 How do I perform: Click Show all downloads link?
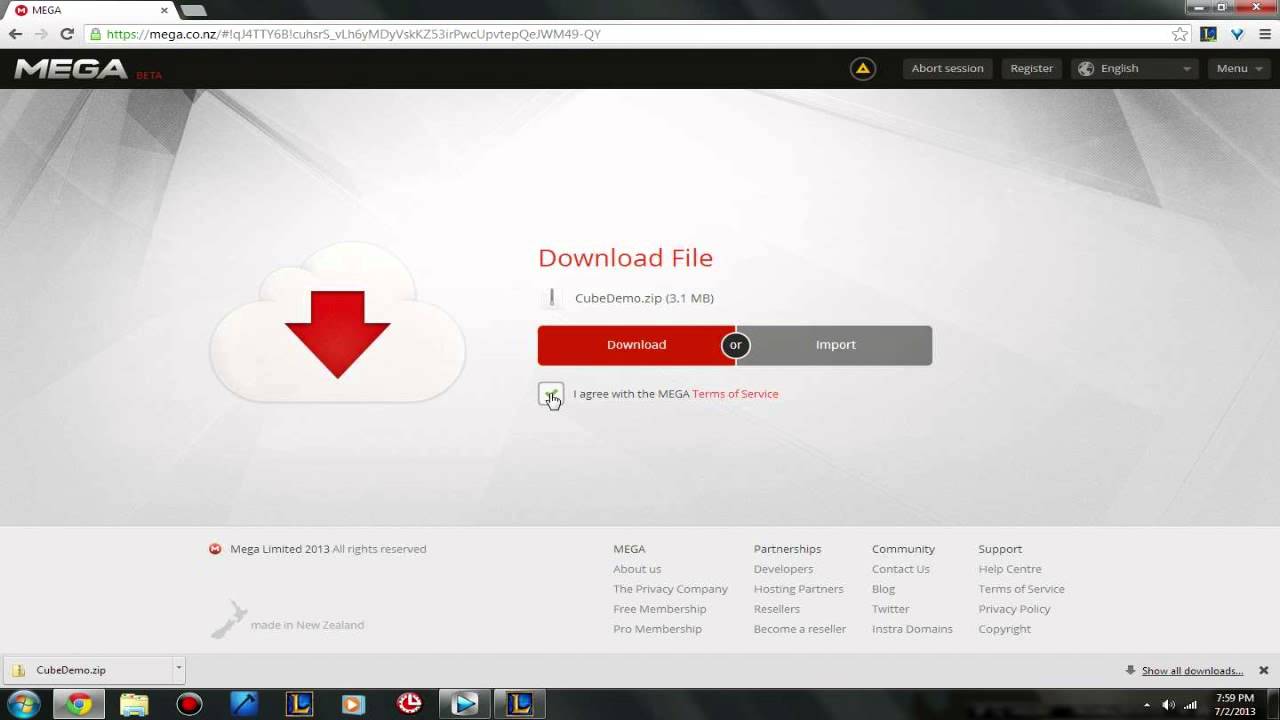tap(1192, 670)
